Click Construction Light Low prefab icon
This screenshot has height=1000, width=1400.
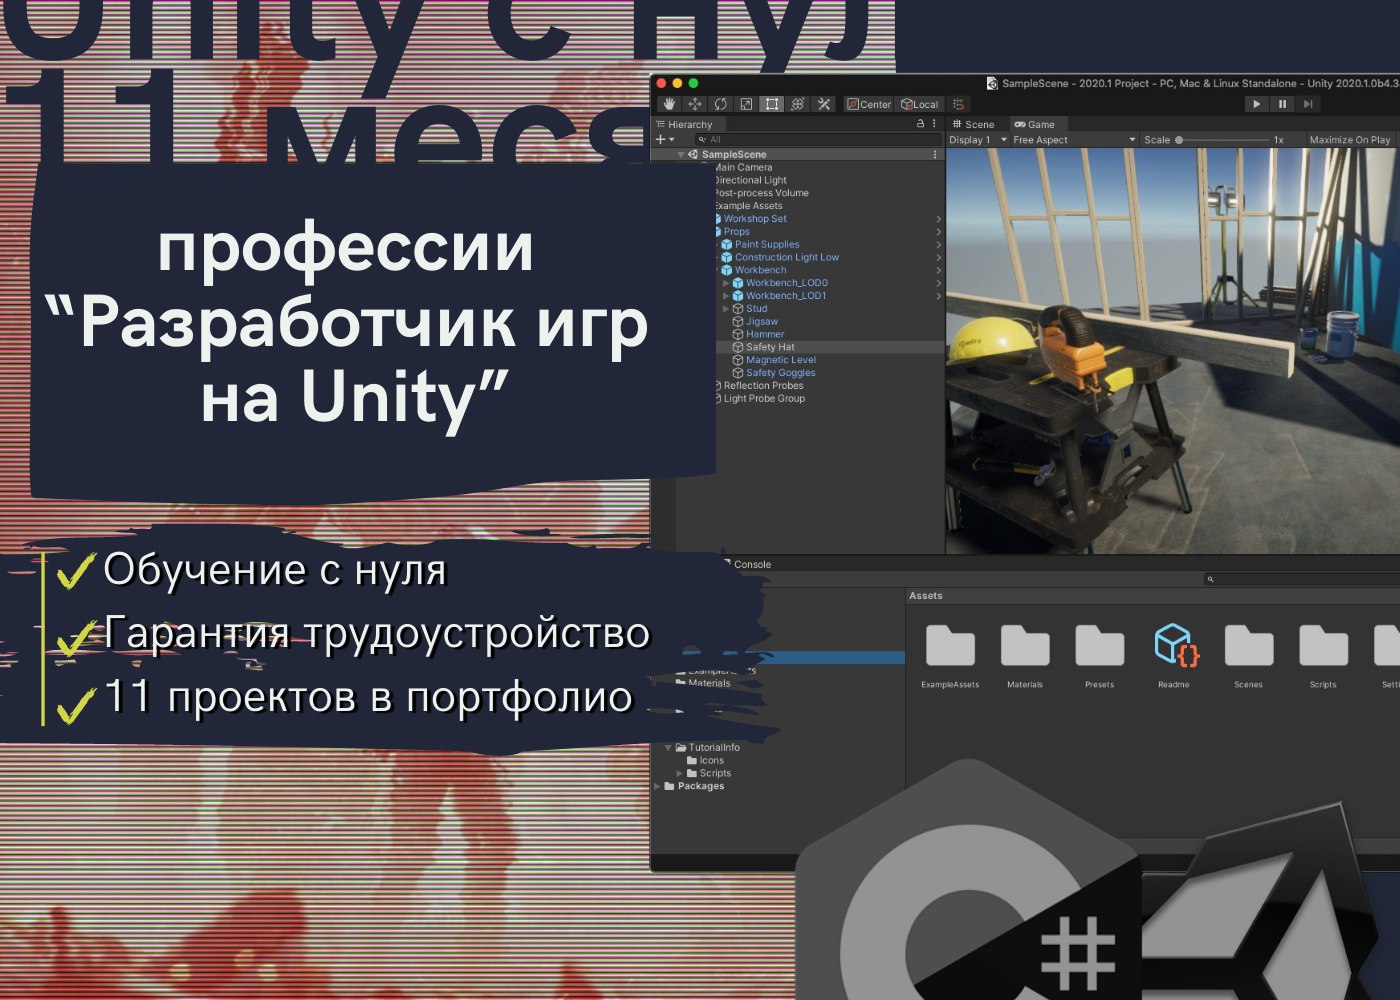click(727, 257)
